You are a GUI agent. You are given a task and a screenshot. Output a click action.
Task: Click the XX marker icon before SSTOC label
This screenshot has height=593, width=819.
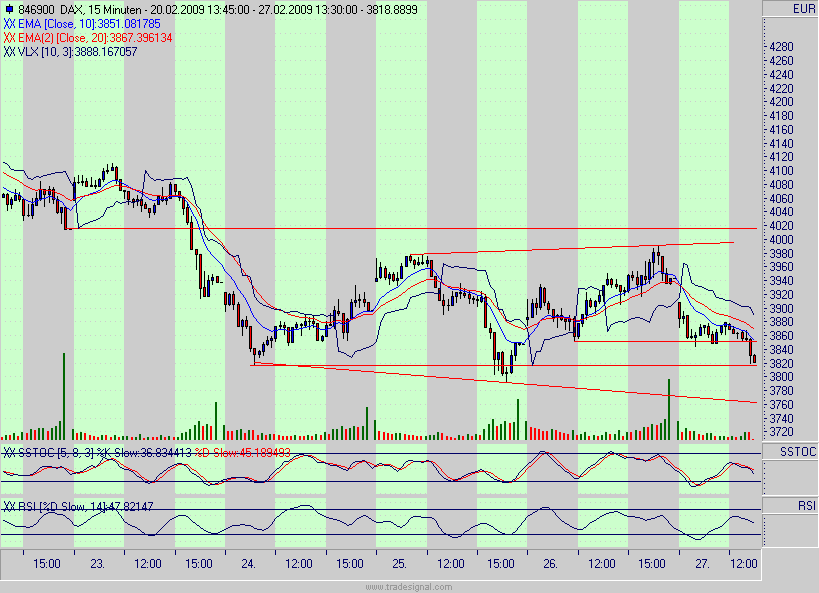(x=9, y=452)
